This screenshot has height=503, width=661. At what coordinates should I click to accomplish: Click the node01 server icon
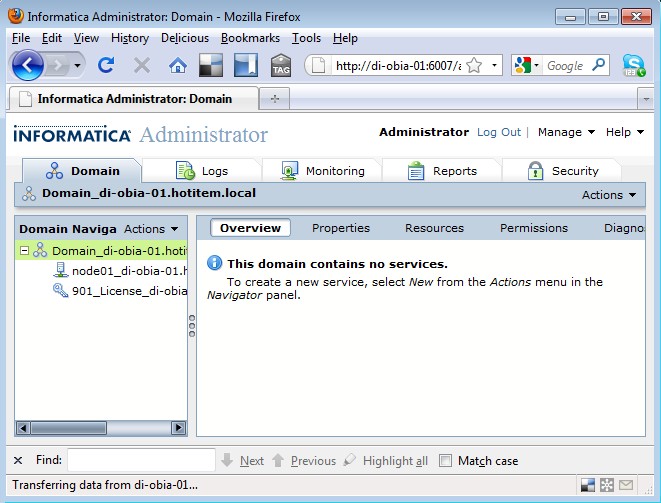[x=61, y=270]
